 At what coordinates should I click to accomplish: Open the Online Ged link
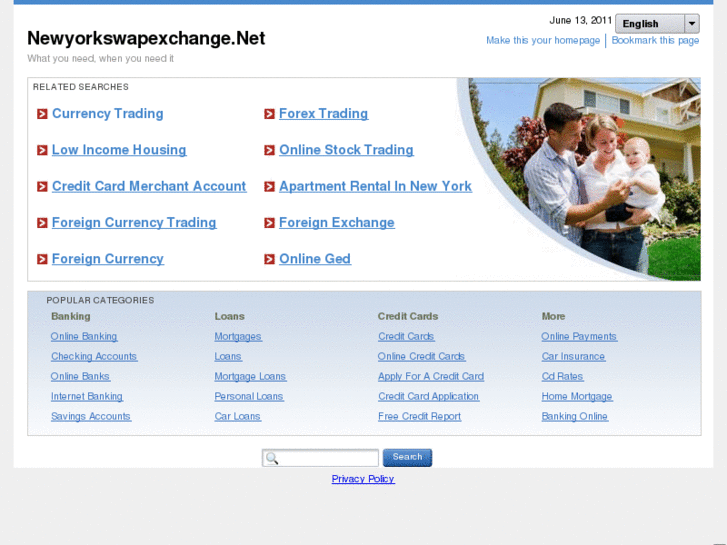[x=315, y=259]
